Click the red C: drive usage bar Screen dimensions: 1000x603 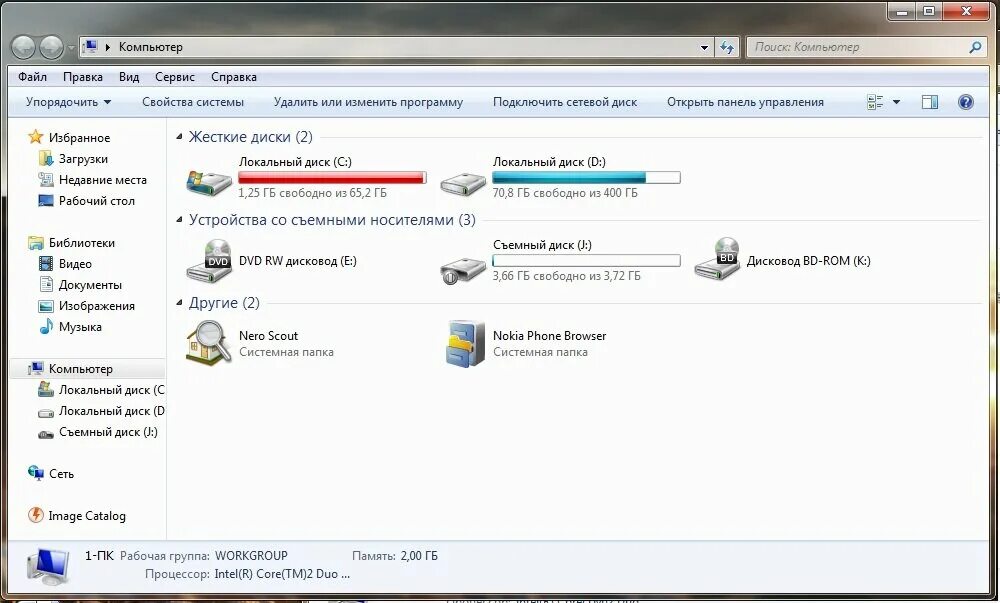(332, 178)
